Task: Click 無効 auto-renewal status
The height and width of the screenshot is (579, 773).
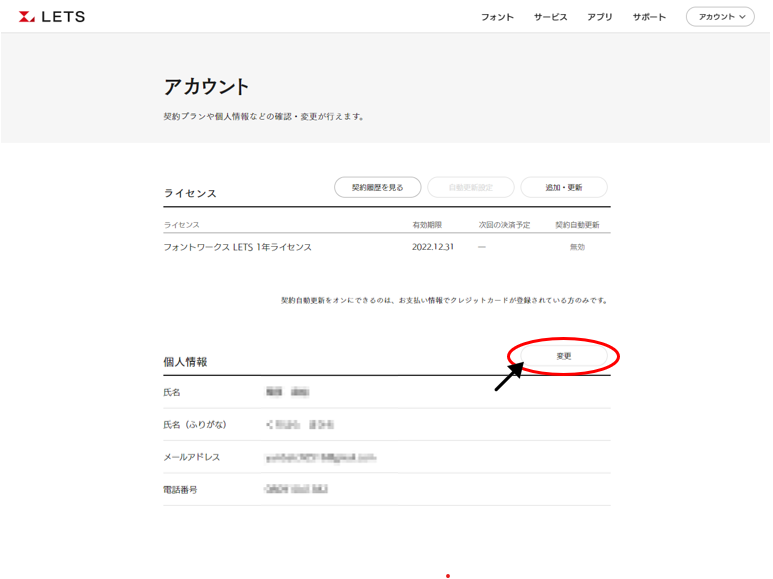Action: click(x=577, y=247)
